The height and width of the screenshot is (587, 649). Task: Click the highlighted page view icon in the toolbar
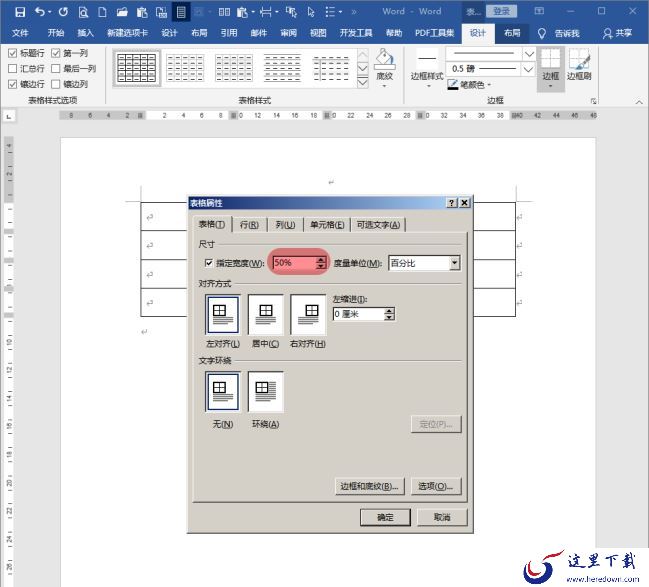tap(181, 12)
